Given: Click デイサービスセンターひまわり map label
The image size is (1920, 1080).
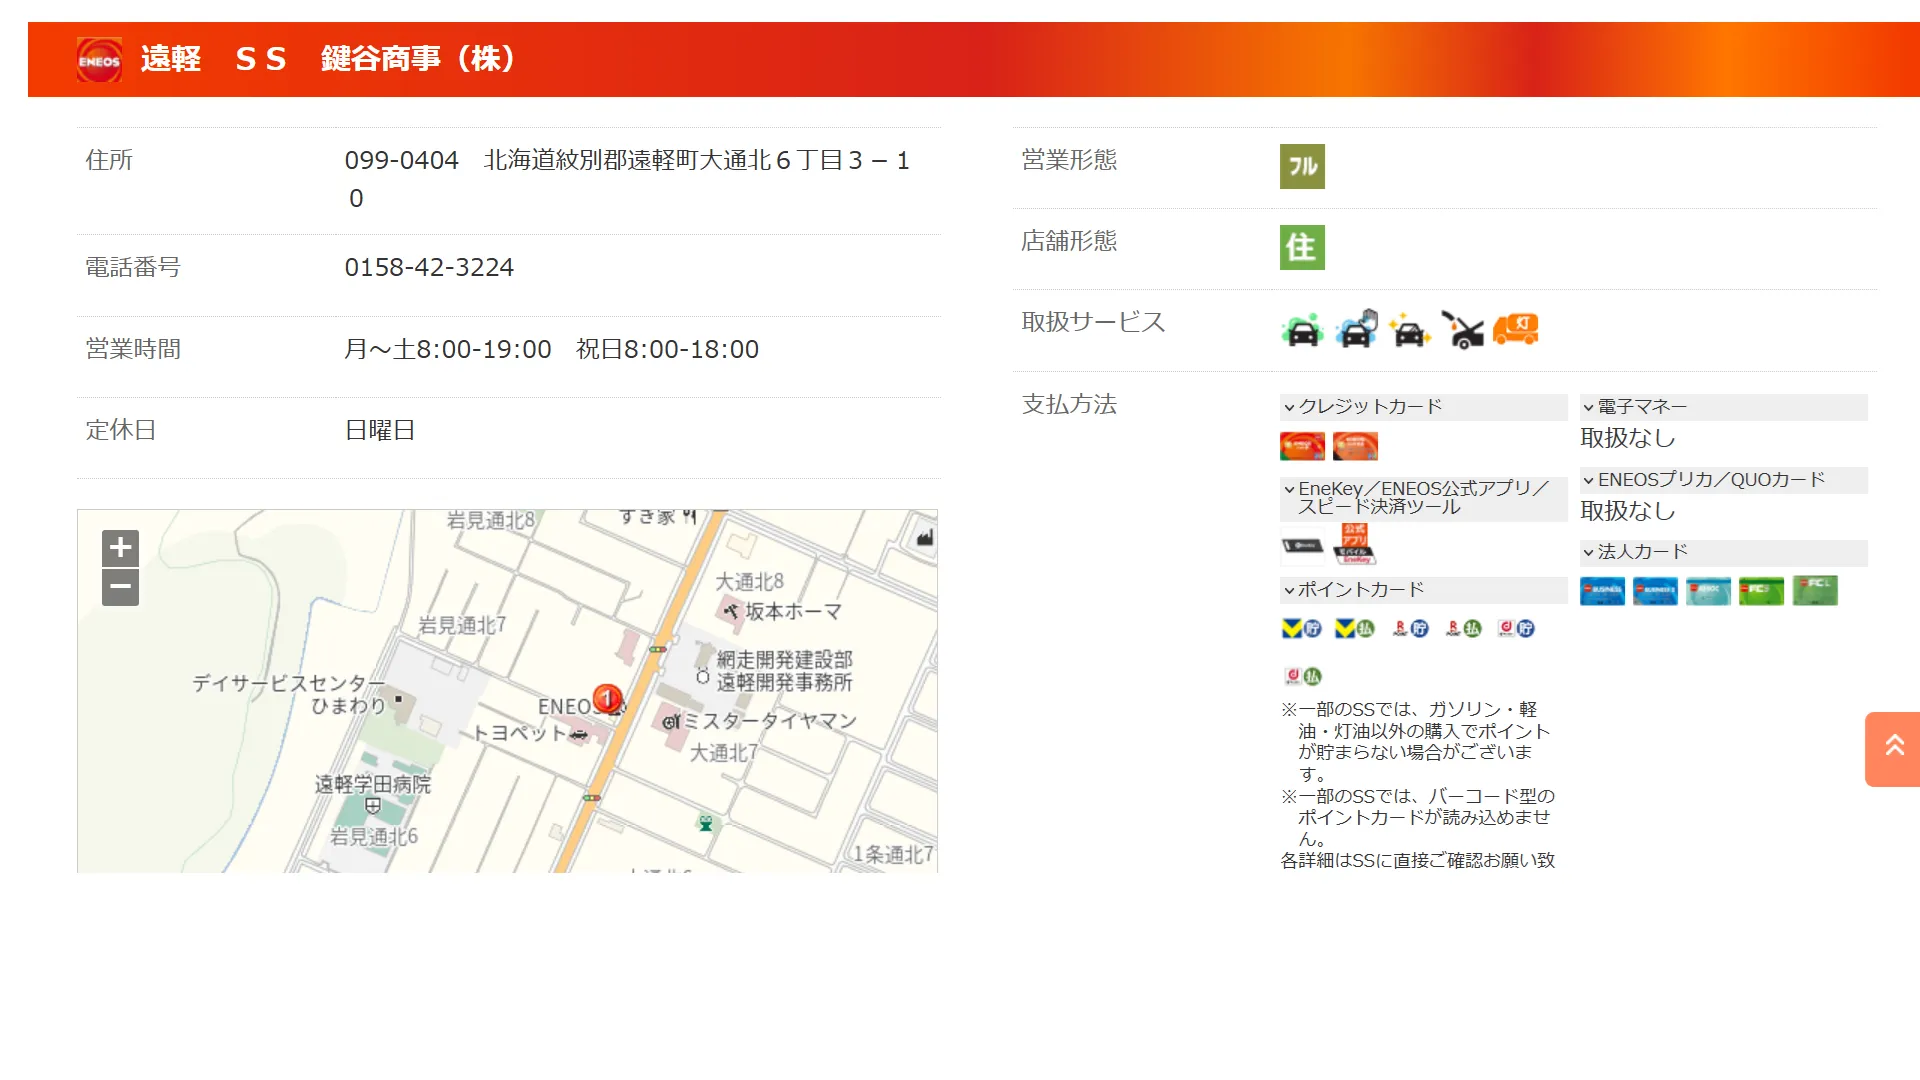Looking at the screenshot, I should 289,694.
